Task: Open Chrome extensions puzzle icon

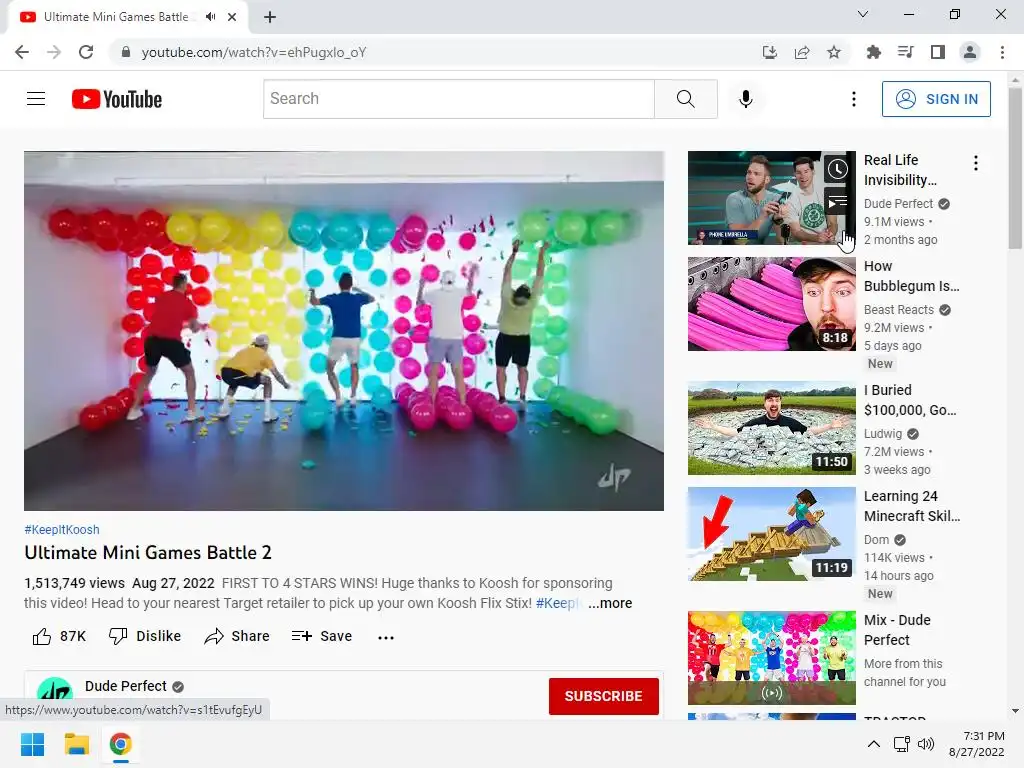Action: pos(873,52)
